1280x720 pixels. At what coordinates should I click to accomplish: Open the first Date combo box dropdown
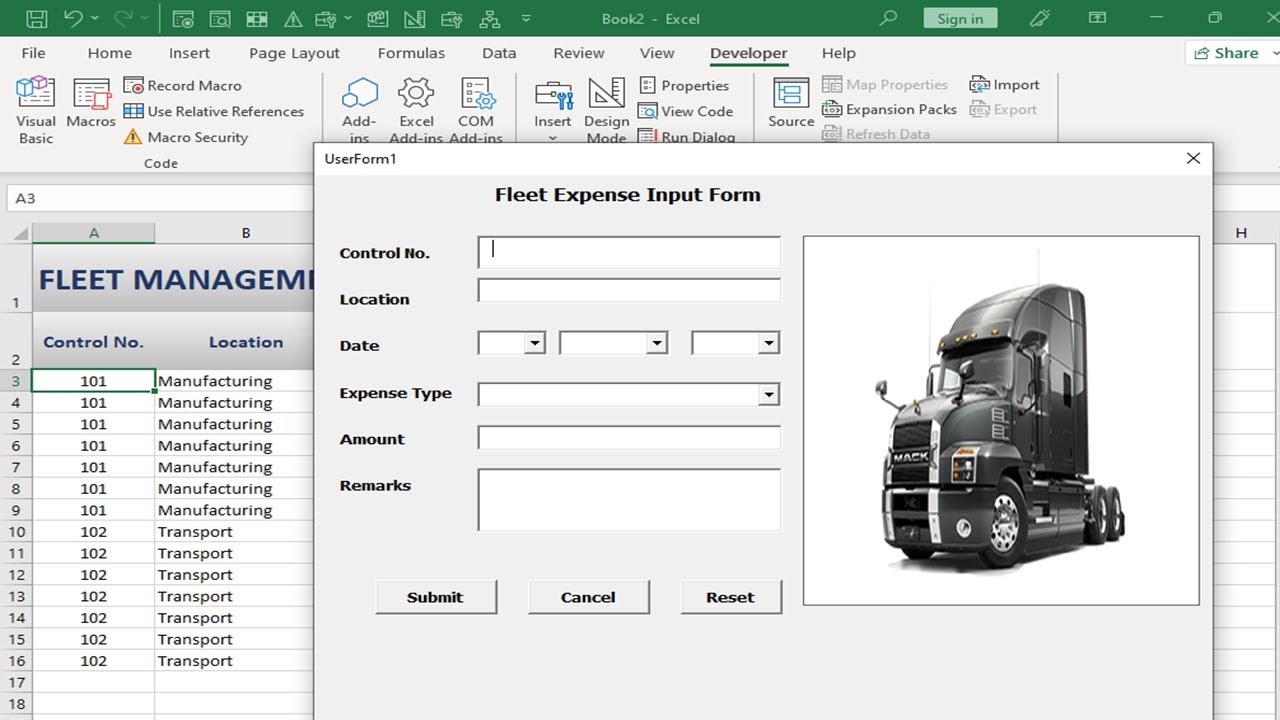[x=535, y=343]
